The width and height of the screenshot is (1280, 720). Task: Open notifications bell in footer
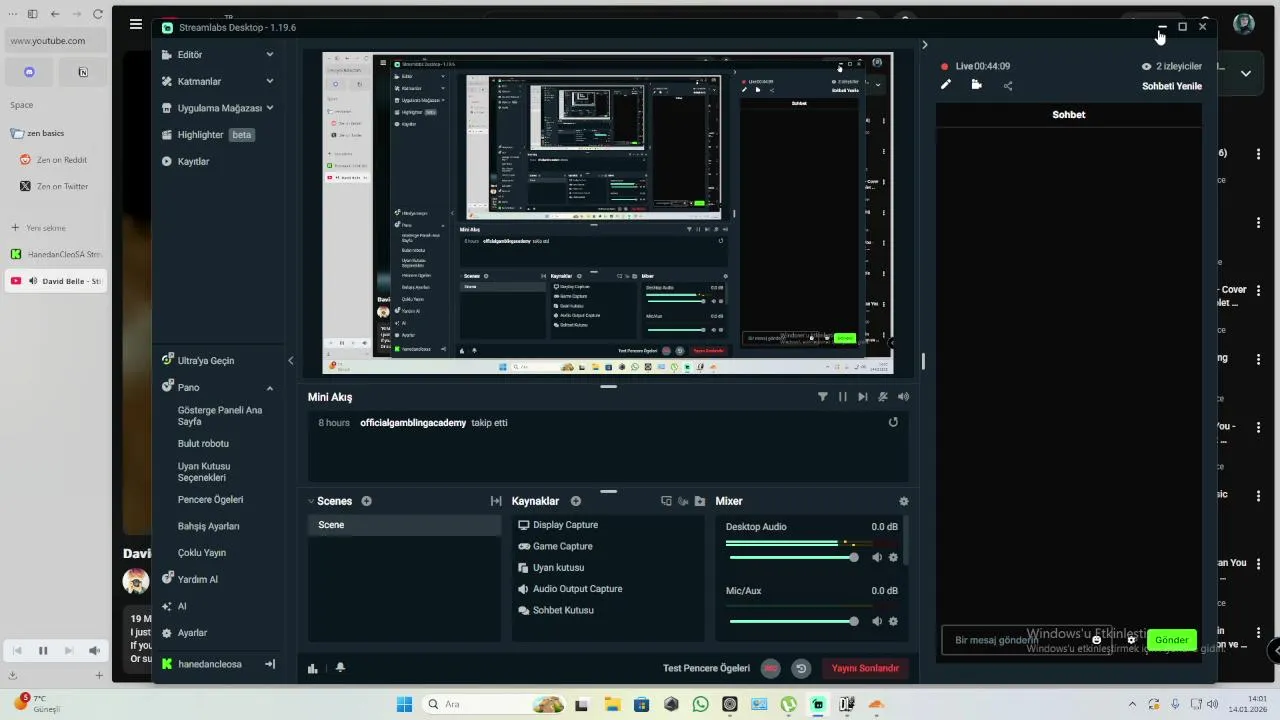tap(340, 668)
